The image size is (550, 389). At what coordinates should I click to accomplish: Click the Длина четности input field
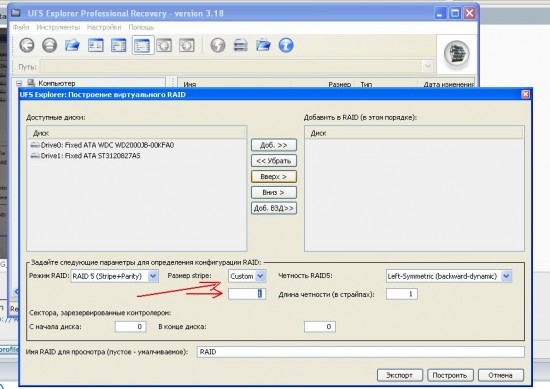pos(402,294)
